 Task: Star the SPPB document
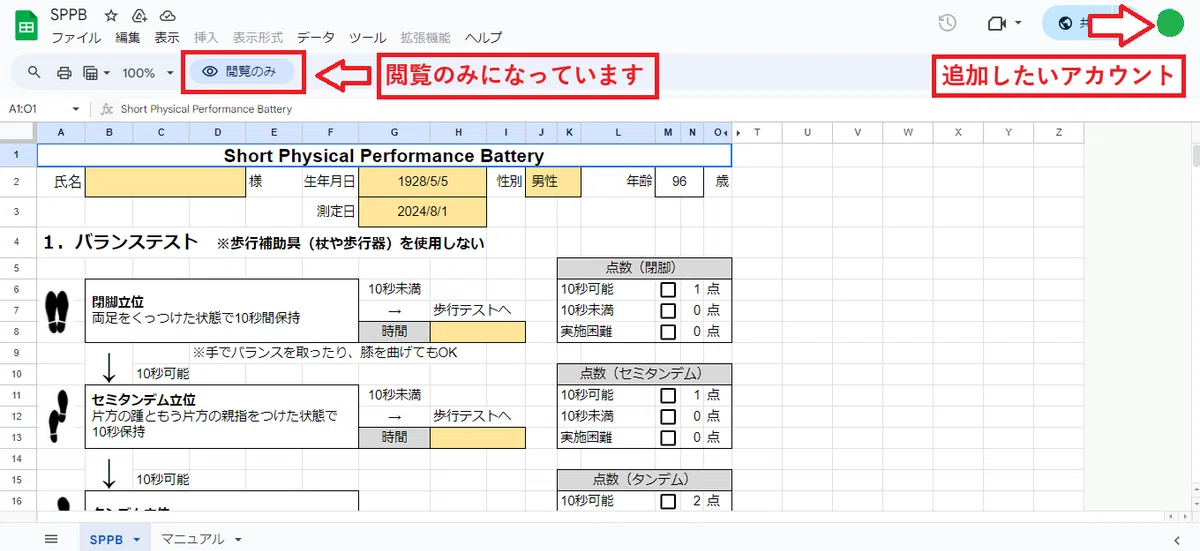point(111,17)
